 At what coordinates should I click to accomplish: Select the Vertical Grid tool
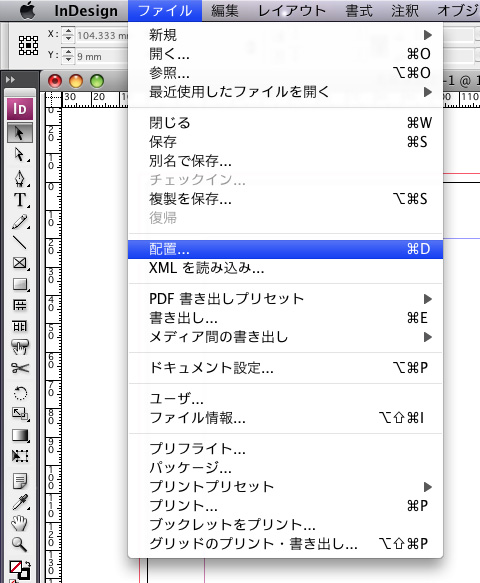tap(20, 326)
